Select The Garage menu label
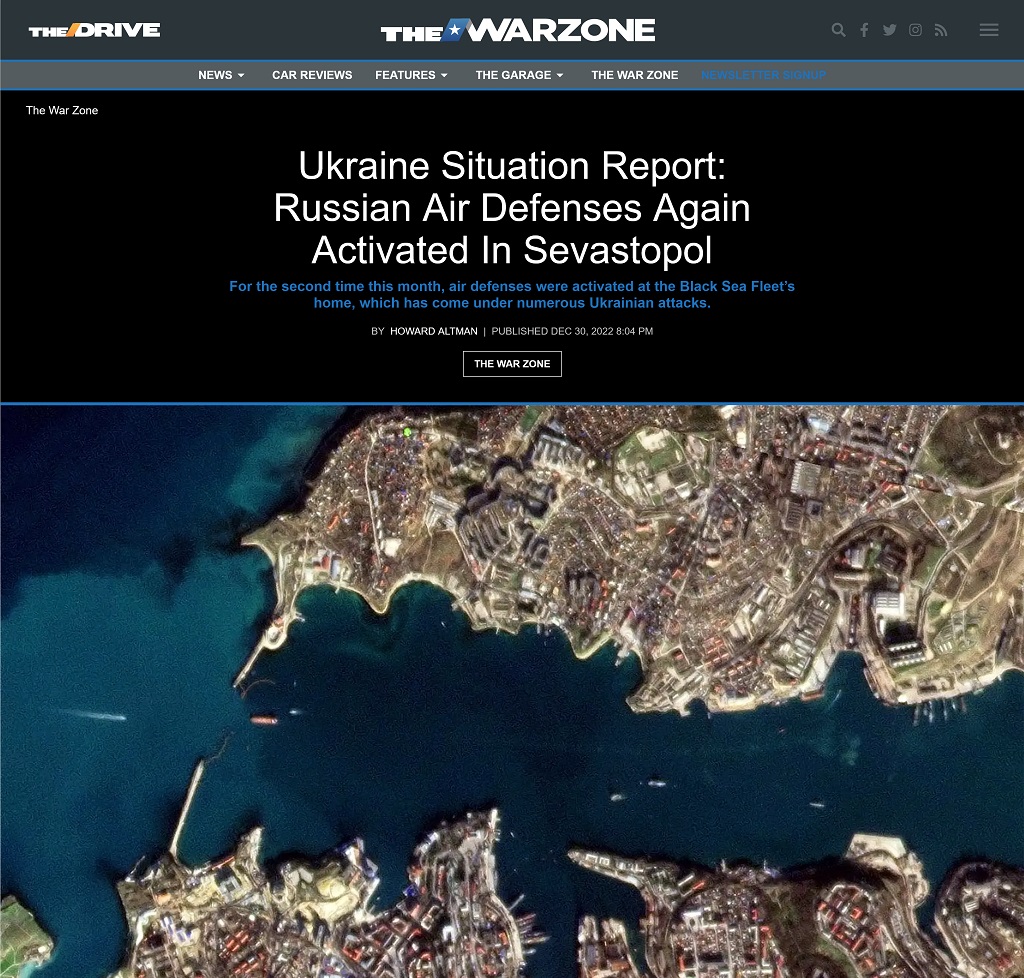The image size is (1024, 978). tap(513, 75)
